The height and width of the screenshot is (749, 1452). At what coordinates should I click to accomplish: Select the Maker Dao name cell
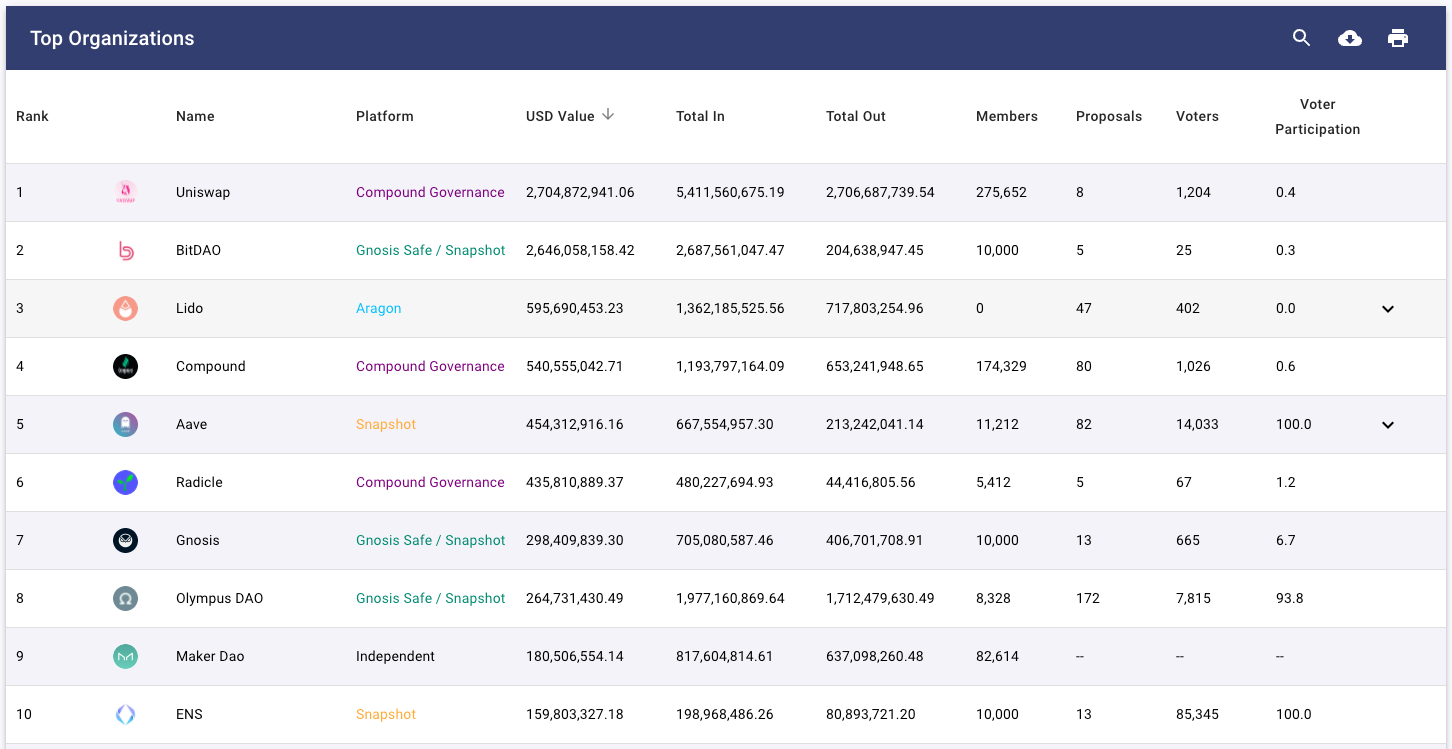click(x=210, y=656)
